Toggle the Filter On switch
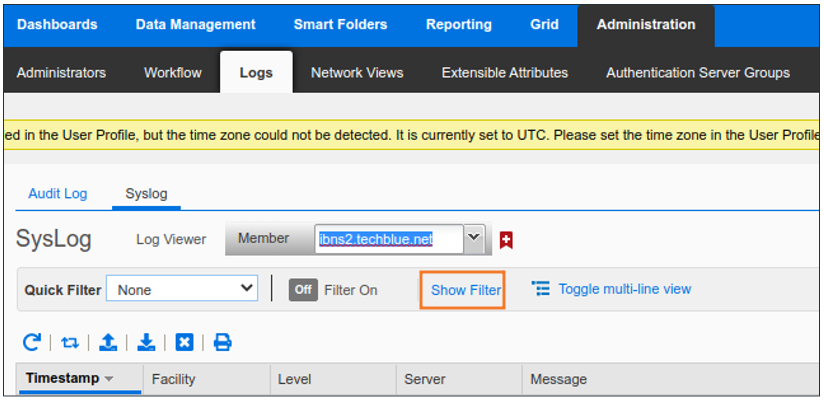The width and height of the screenshot is (824, 401). click(x=304, y=290)
